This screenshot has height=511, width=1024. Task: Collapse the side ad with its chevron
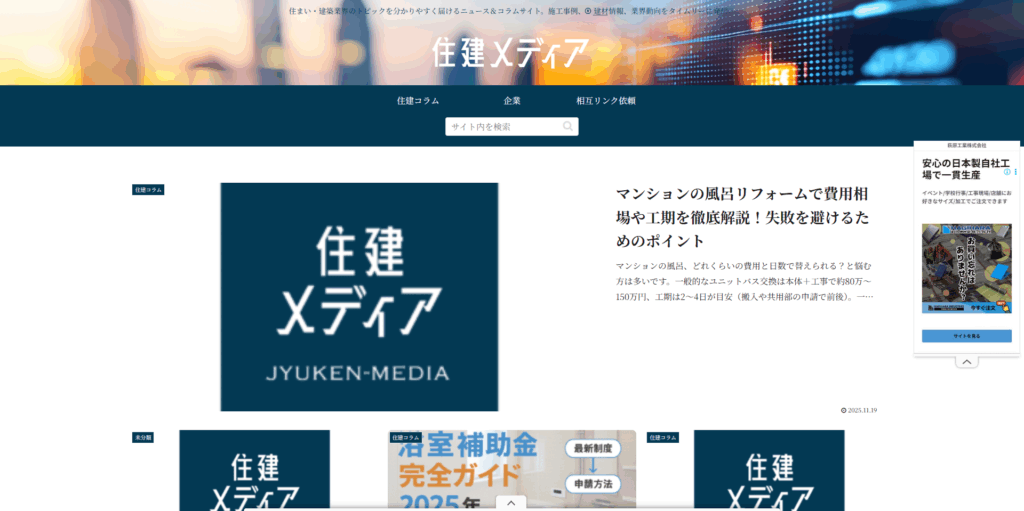(x=967, y=362)
